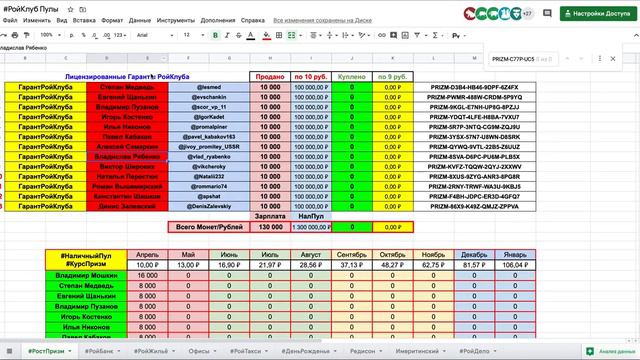Switch to Офисы sheet tab
The width and height of the screenshot is (640, 360).
pyautogui.click(x=202, y=351)
